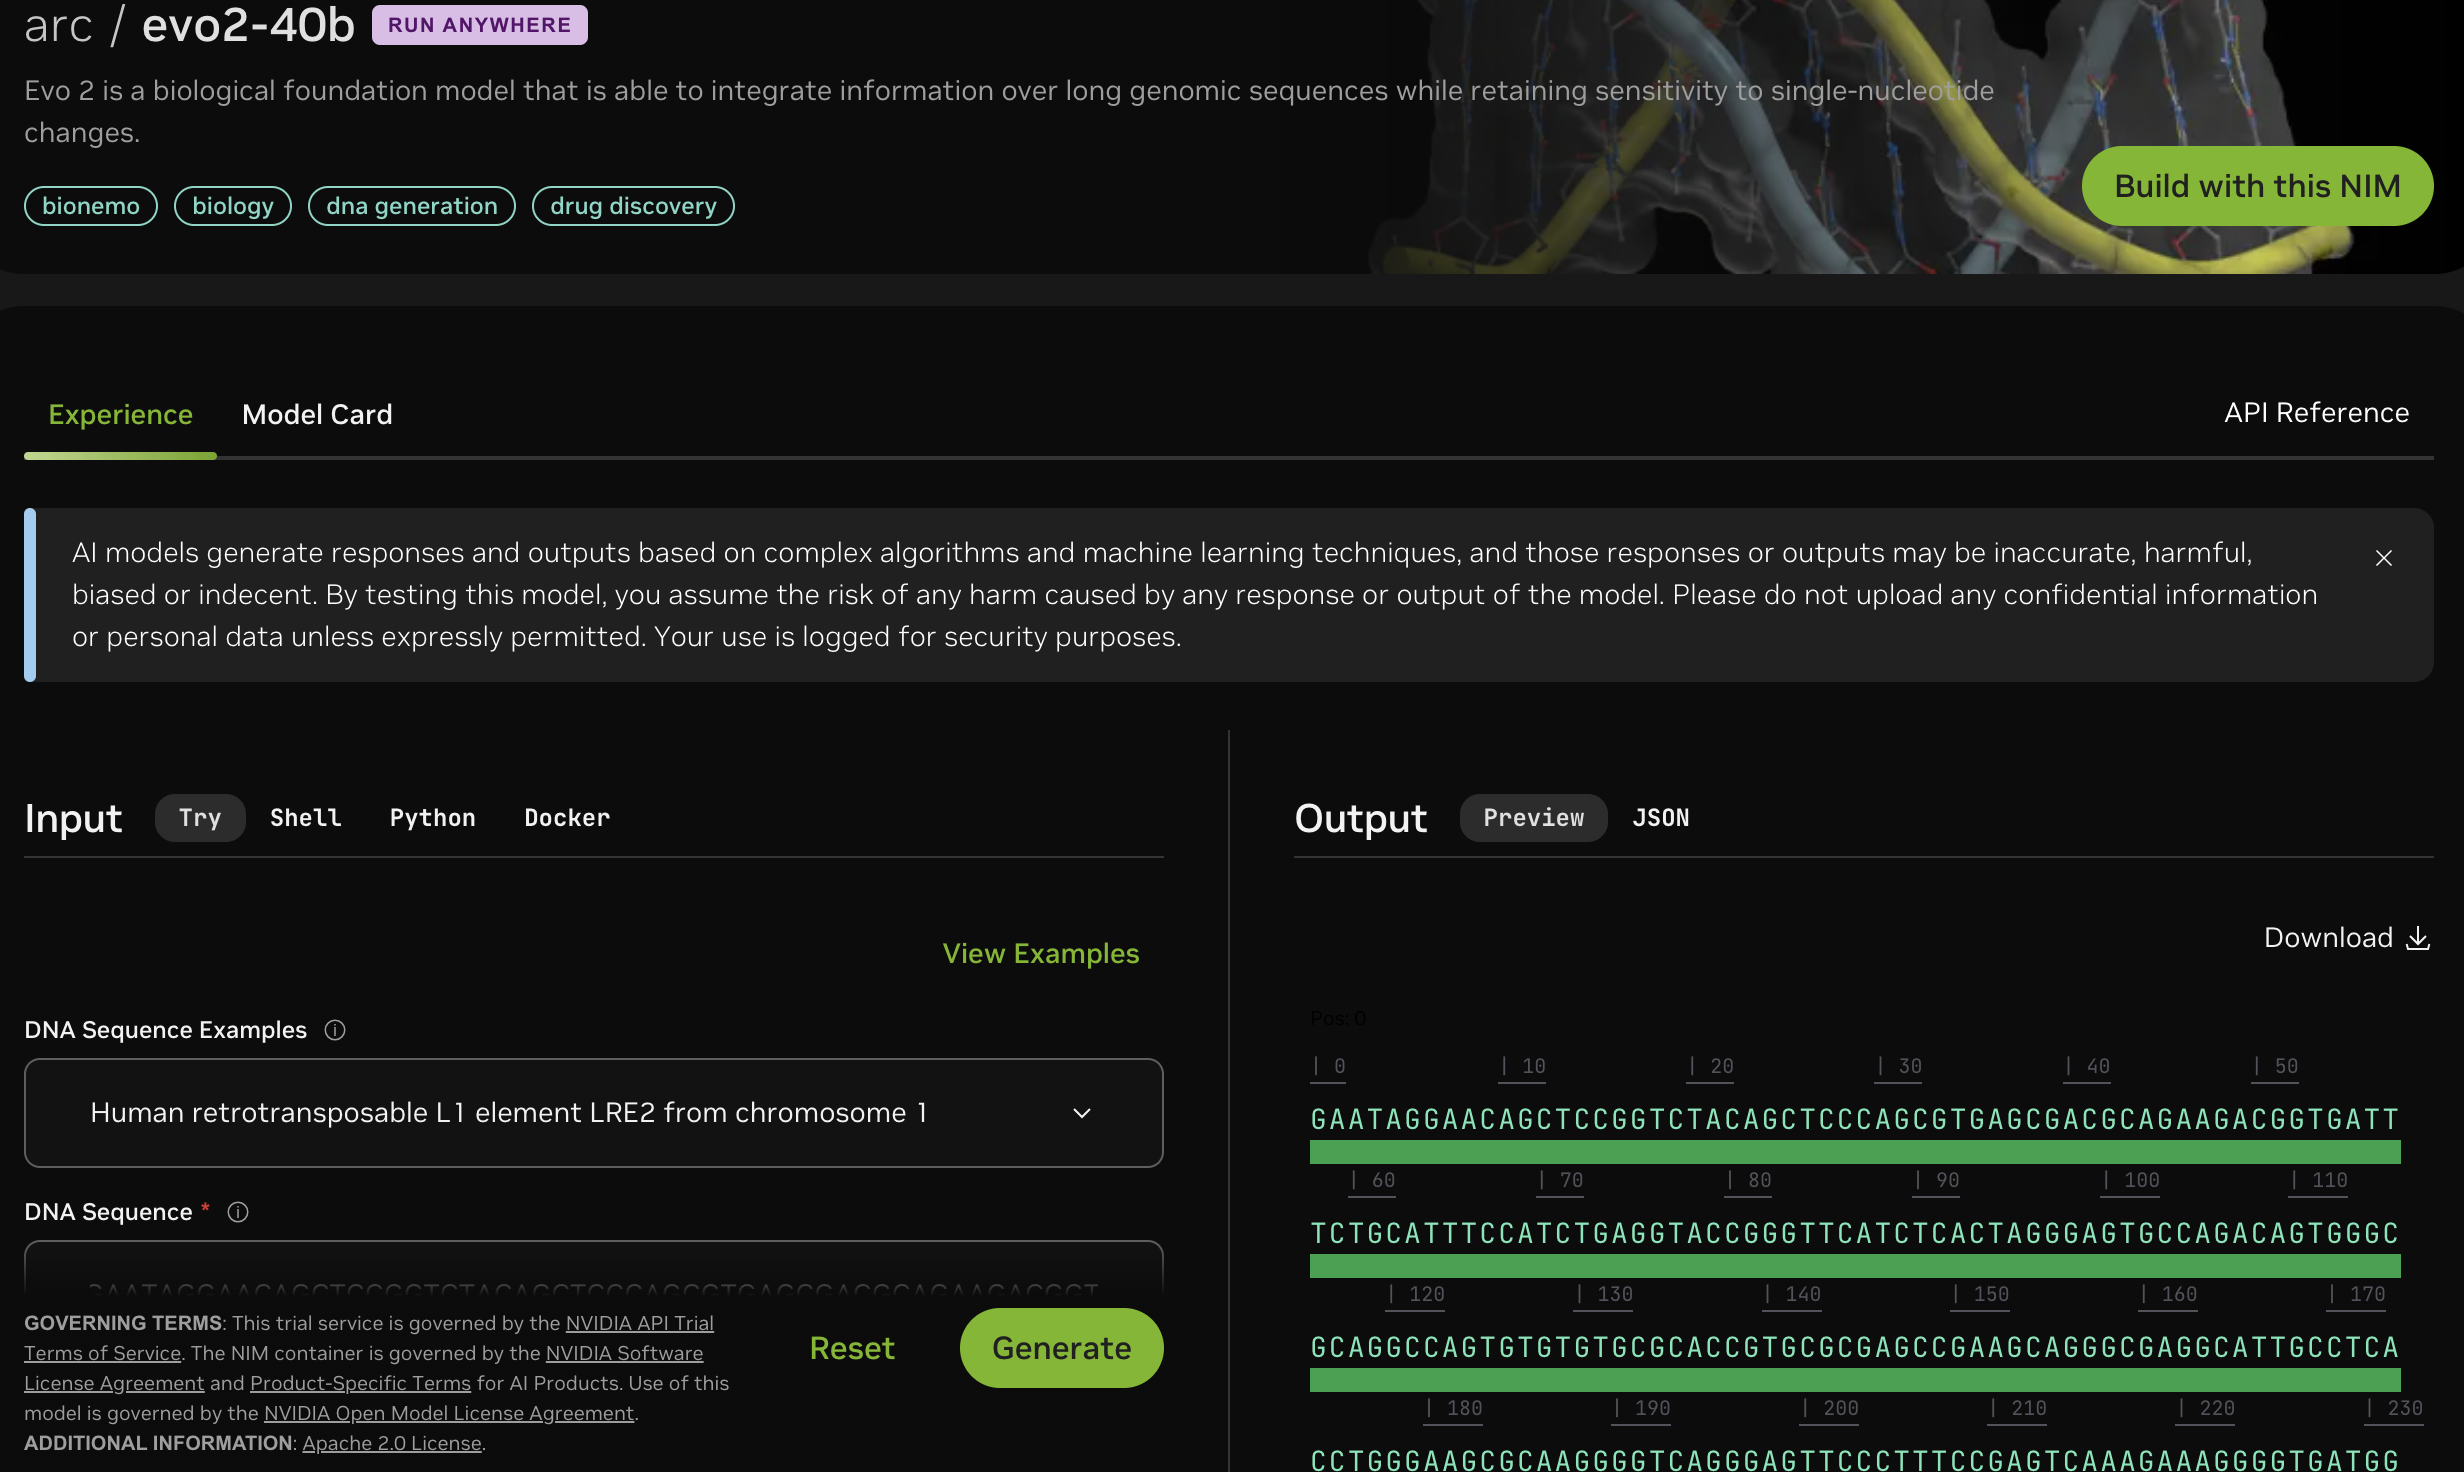Click the Download arrow icon
The image size is (2464, 1472).
2418,938
